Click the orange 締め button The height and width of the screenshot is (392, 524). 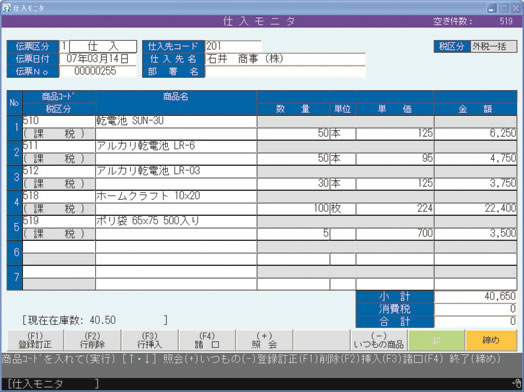(491, 340)
